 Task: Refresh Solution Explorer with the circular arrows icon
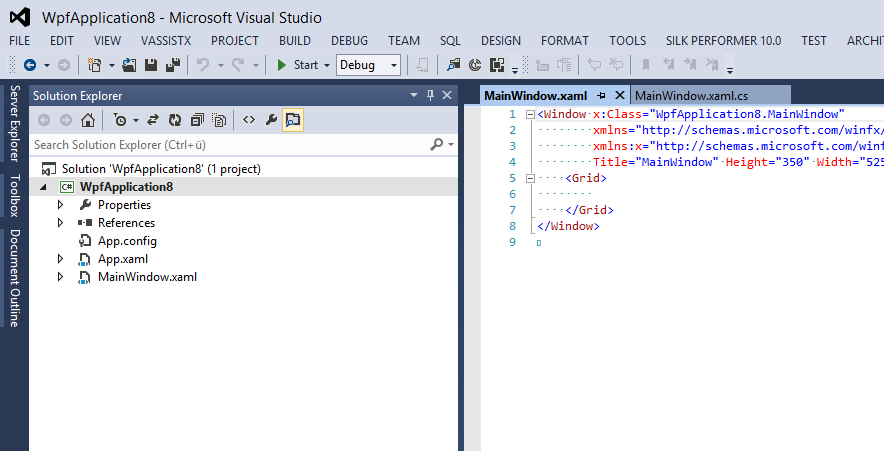[x=175, y=120]
